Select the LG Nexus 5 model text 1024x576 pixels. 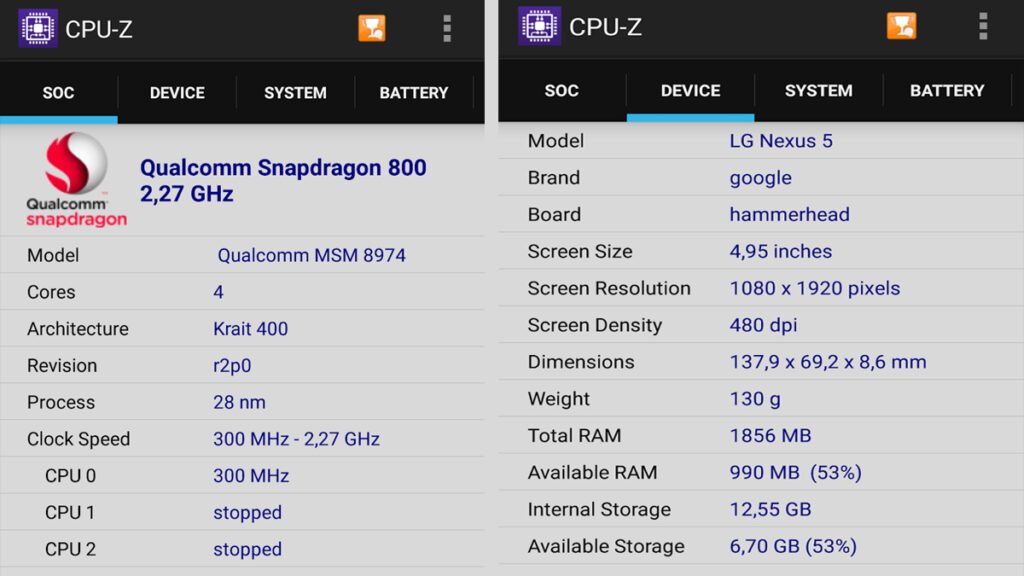tap(781, 141)
